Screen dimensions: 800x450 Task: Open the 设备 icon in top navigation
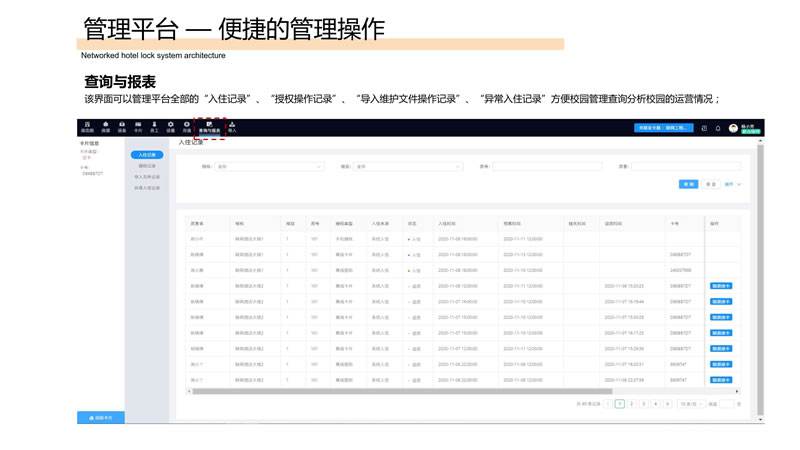[122, 127]
